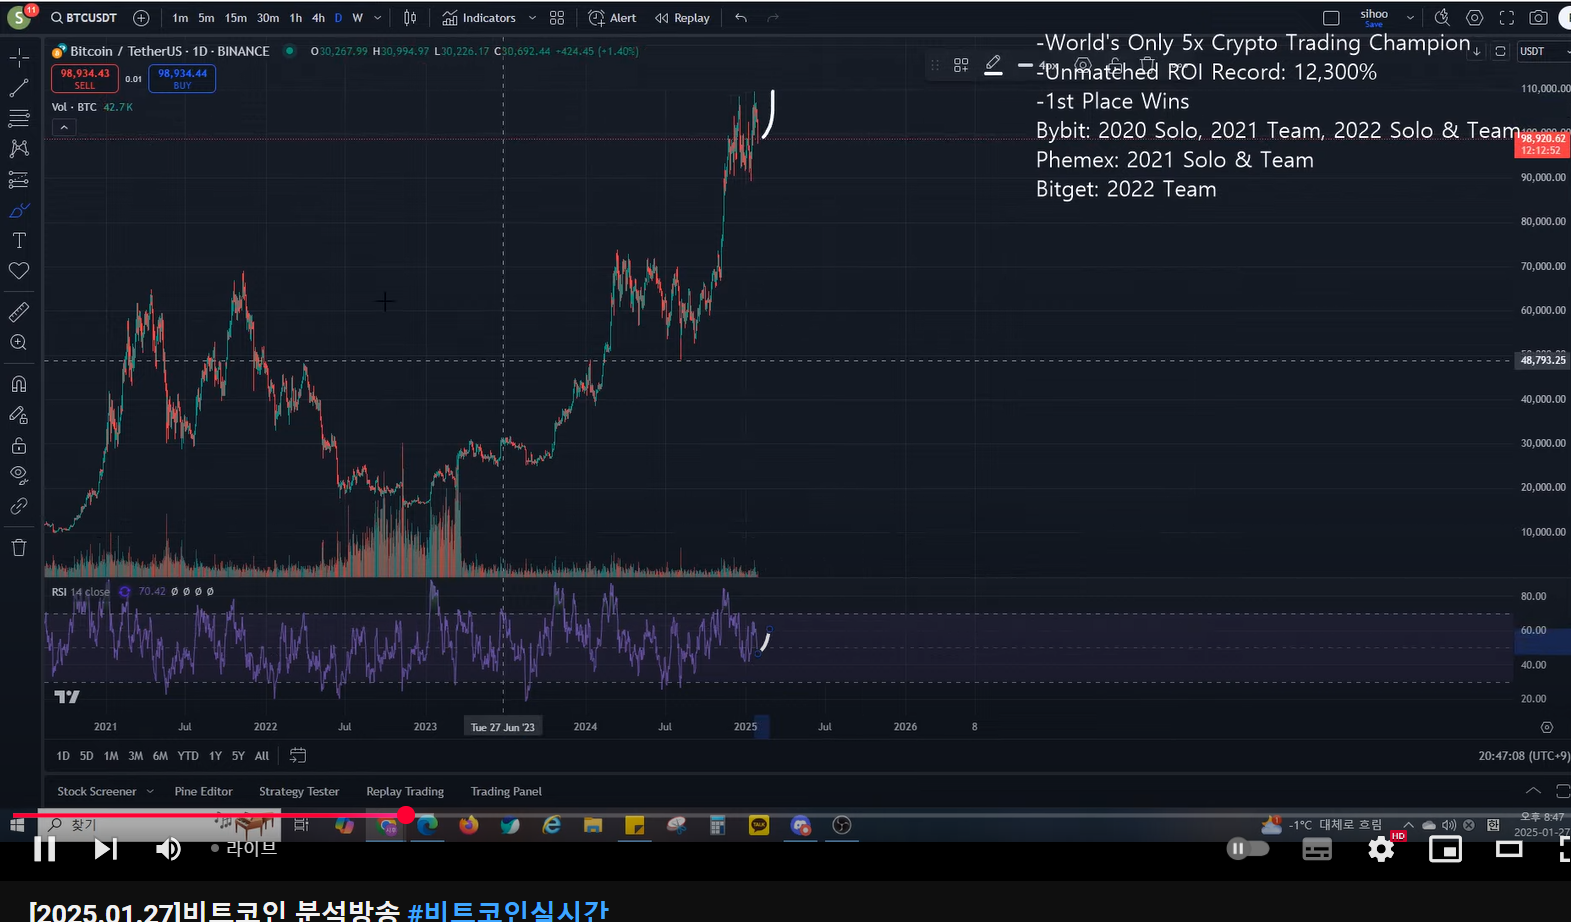
Task: Start bar Replay mode
Action: tap(682, 18)
